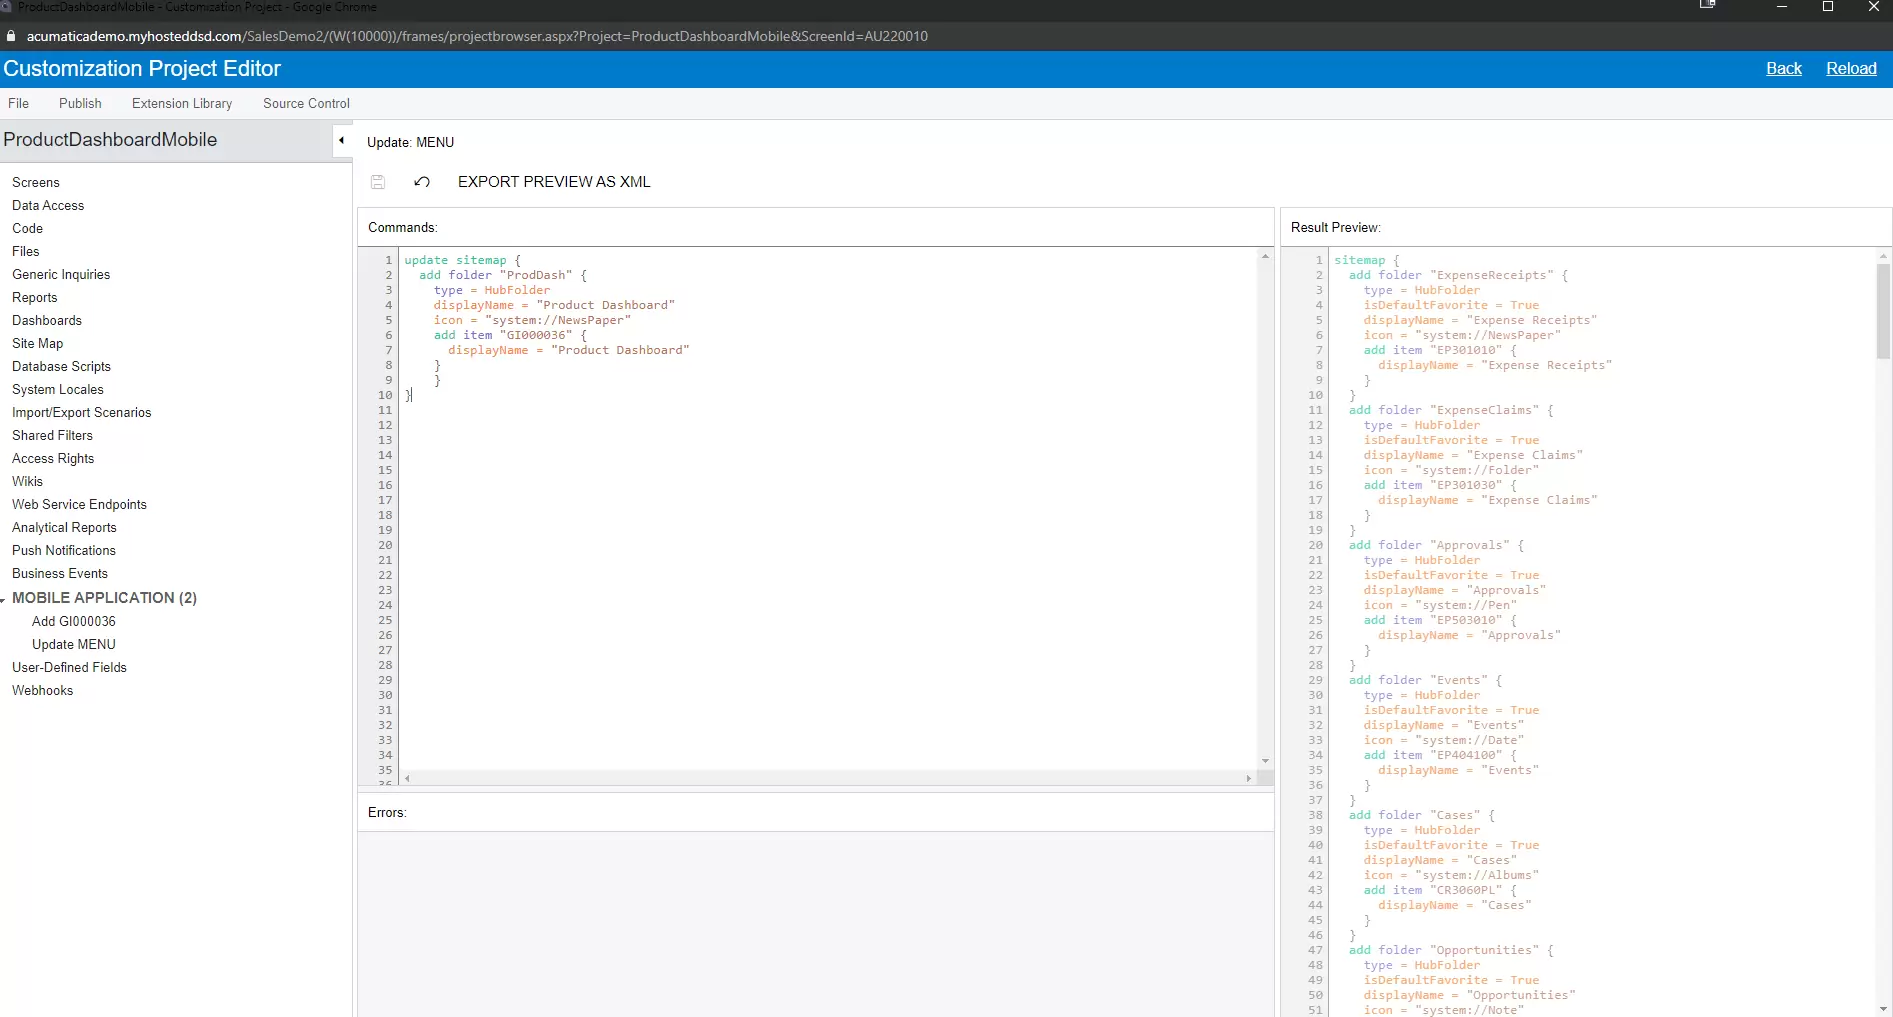Collapse the left navigation panel arrow

(342, 141)
